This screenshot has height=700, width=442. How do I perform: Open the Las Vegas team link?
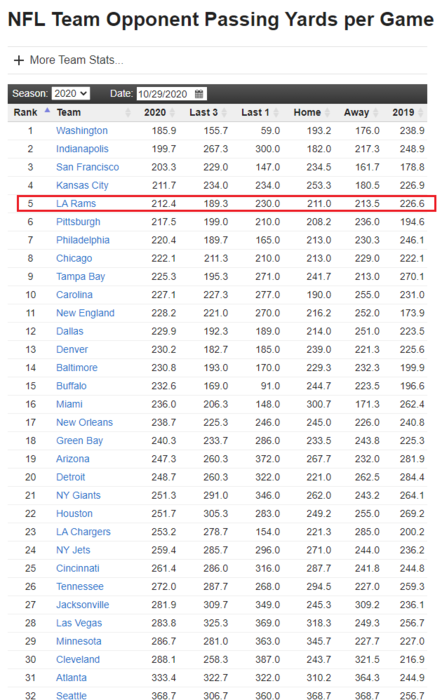(x=79, y=623)
